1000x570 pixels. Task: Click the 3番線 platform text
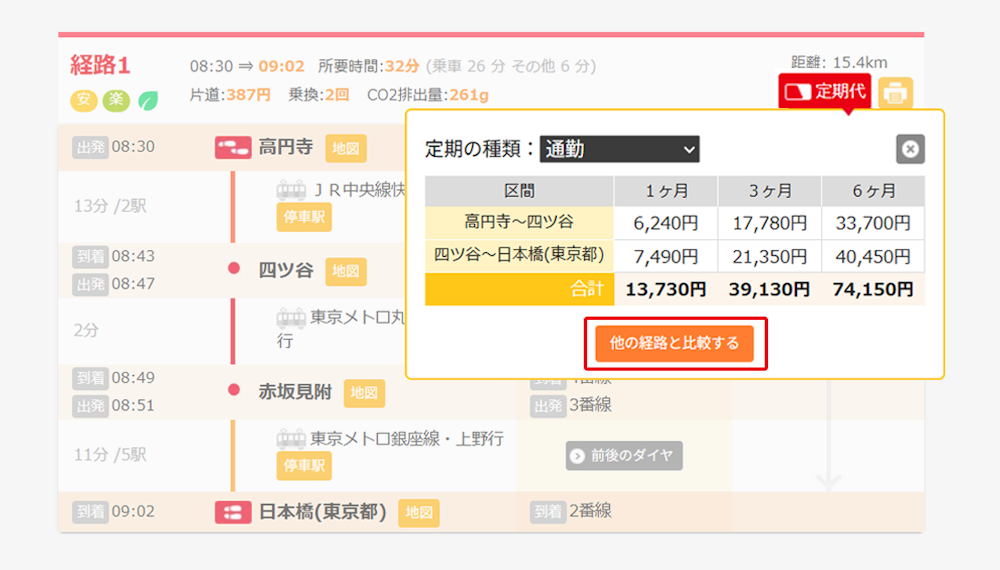[x=591, y=405]
